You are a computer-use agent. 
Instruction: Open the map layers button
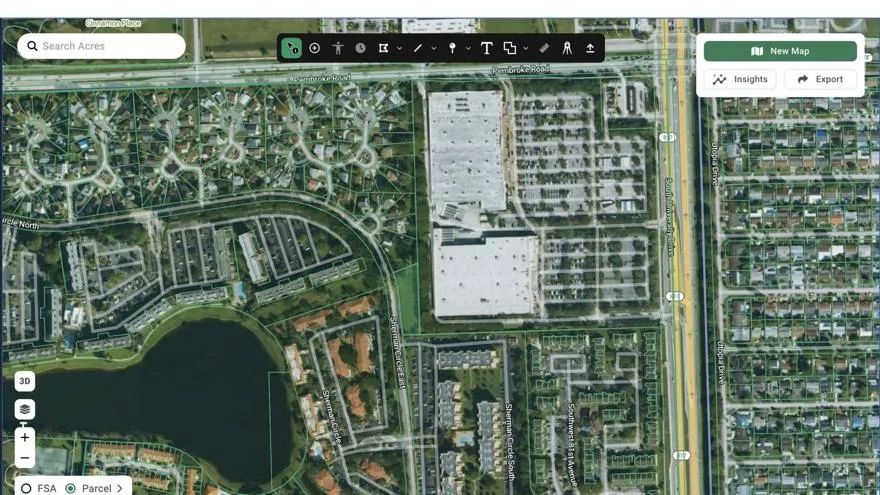(x=25, y=409)
